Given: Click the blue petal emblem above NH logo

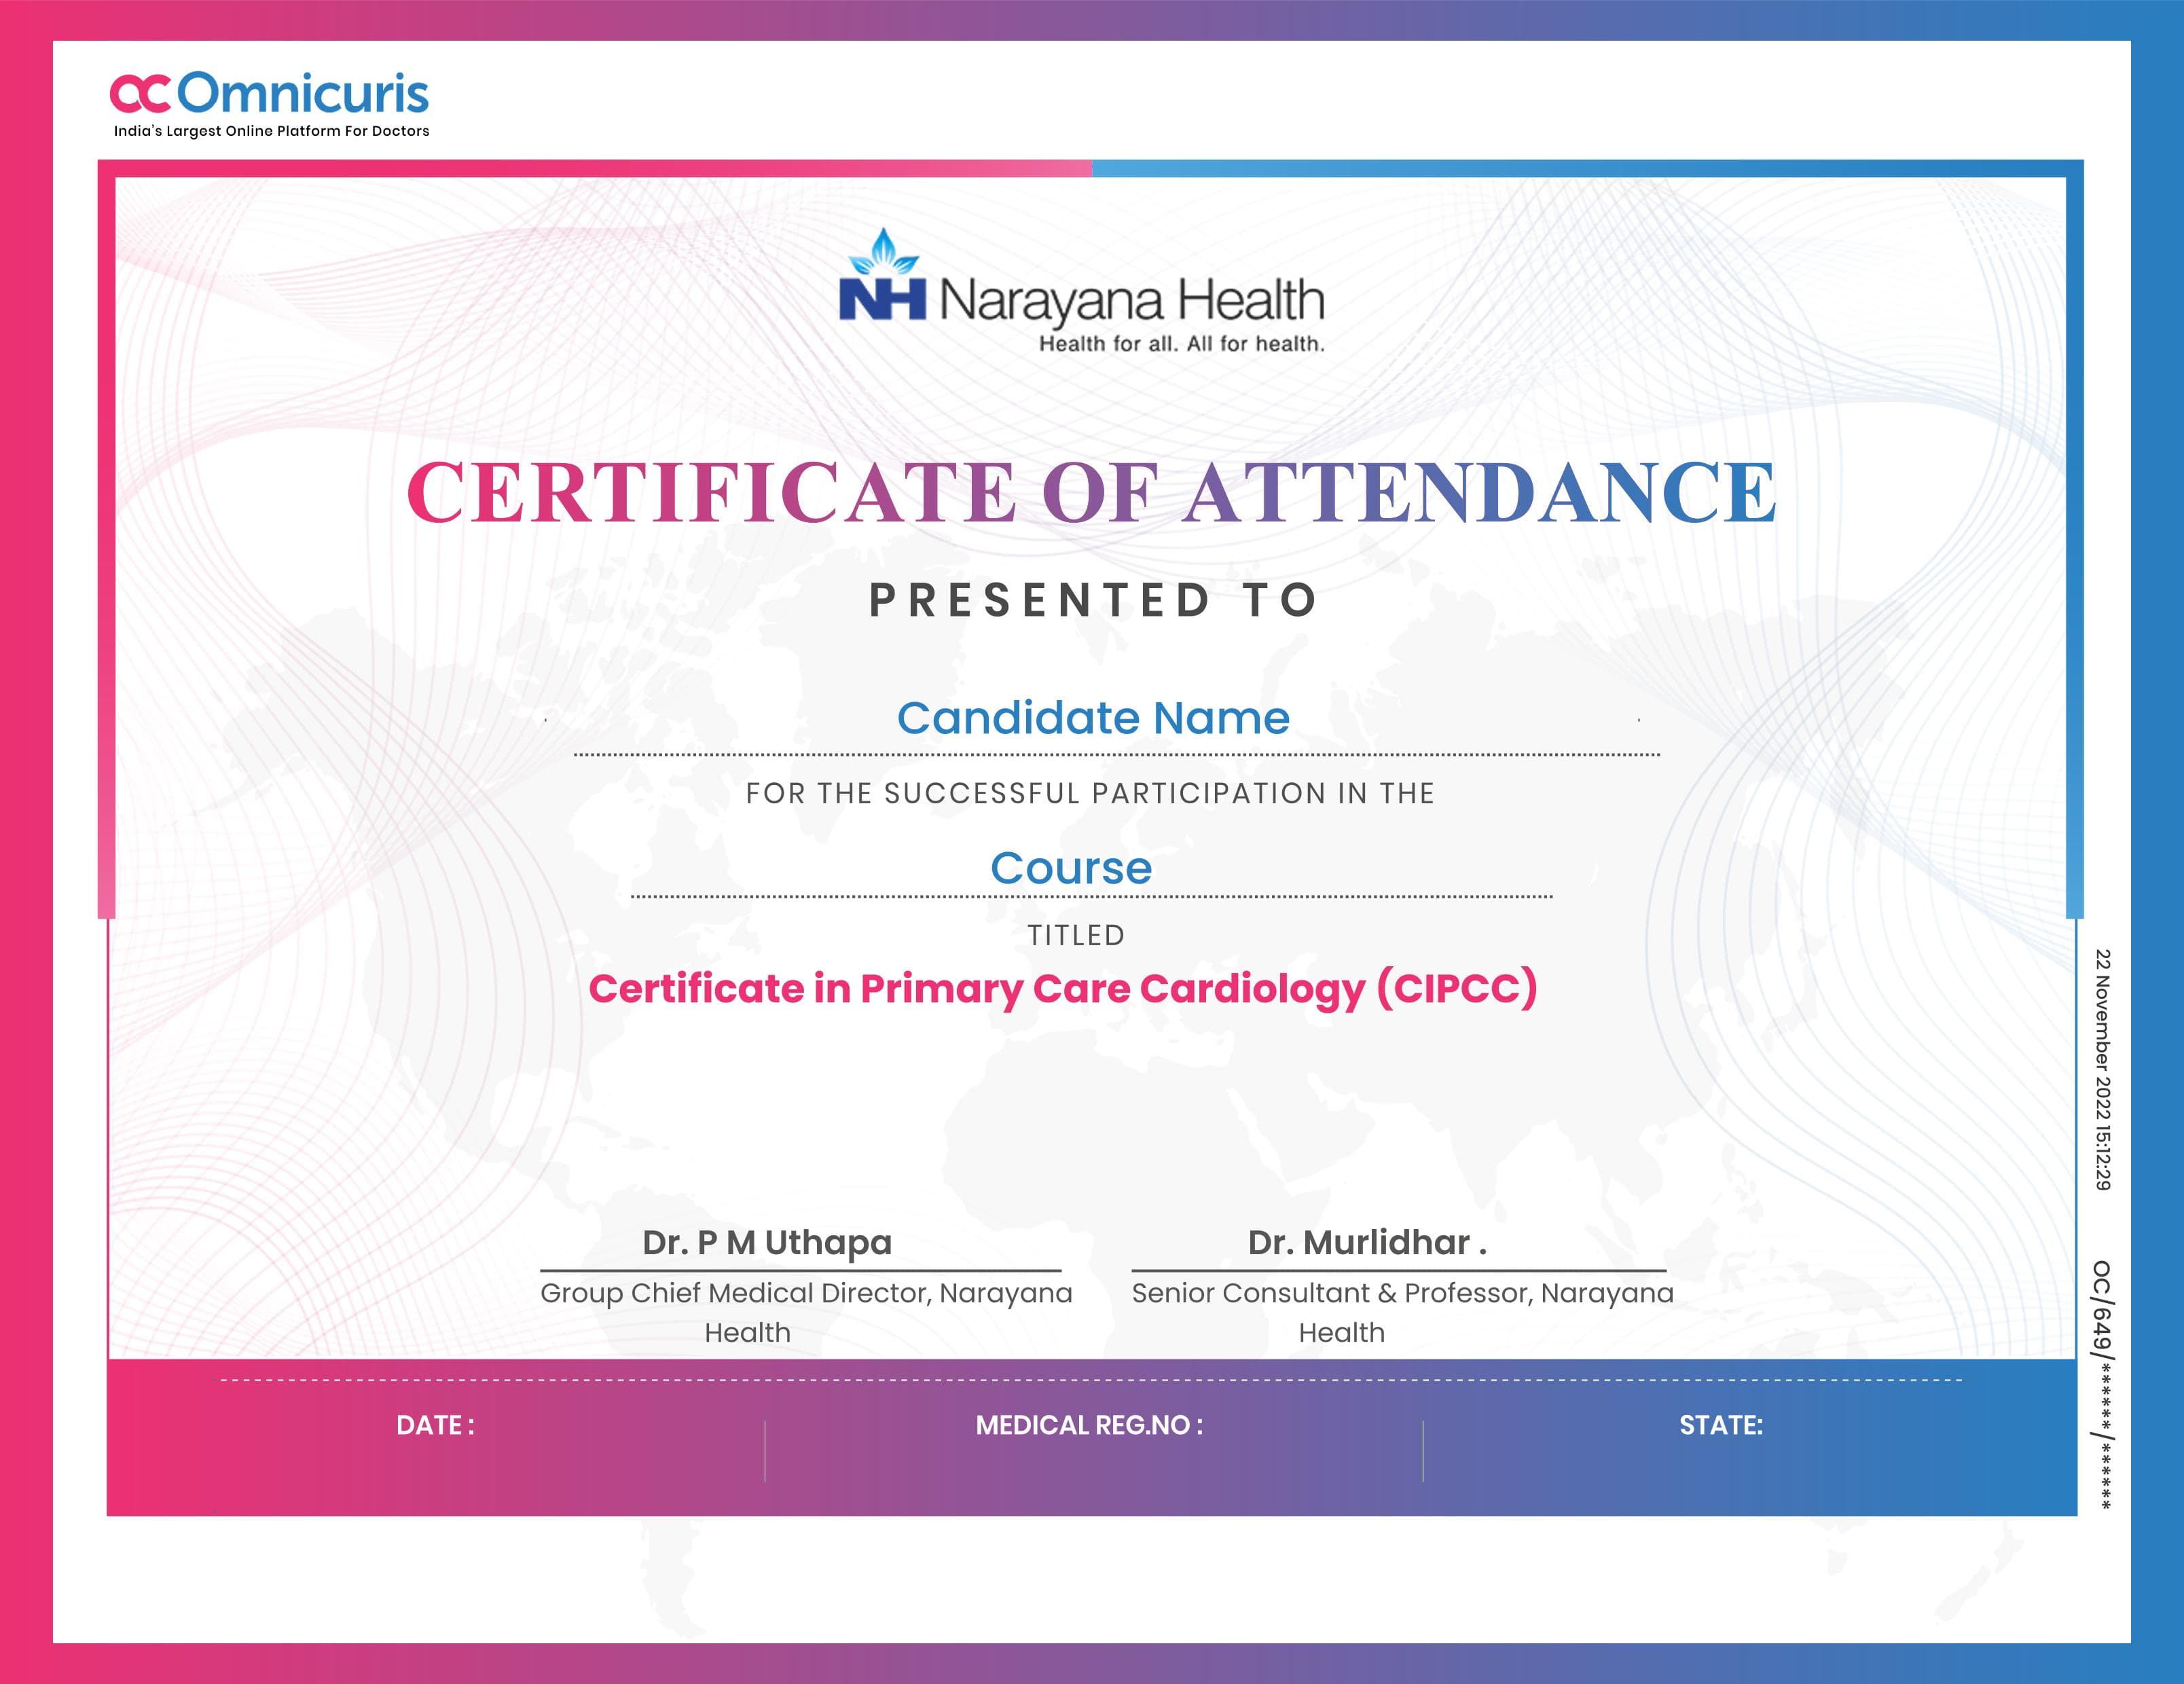Looking at the screenshot, I should coord(884,250).
